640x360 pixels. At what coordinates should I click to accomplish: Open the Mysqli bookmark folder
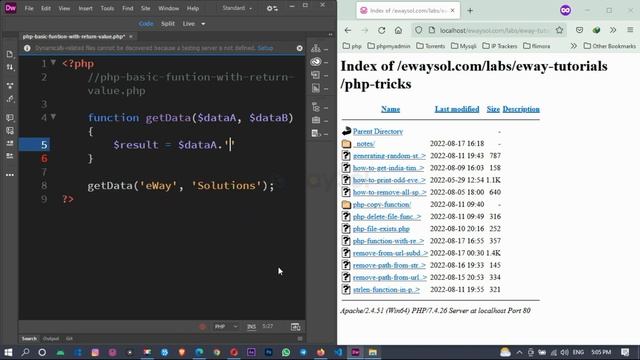coord(463,46)
